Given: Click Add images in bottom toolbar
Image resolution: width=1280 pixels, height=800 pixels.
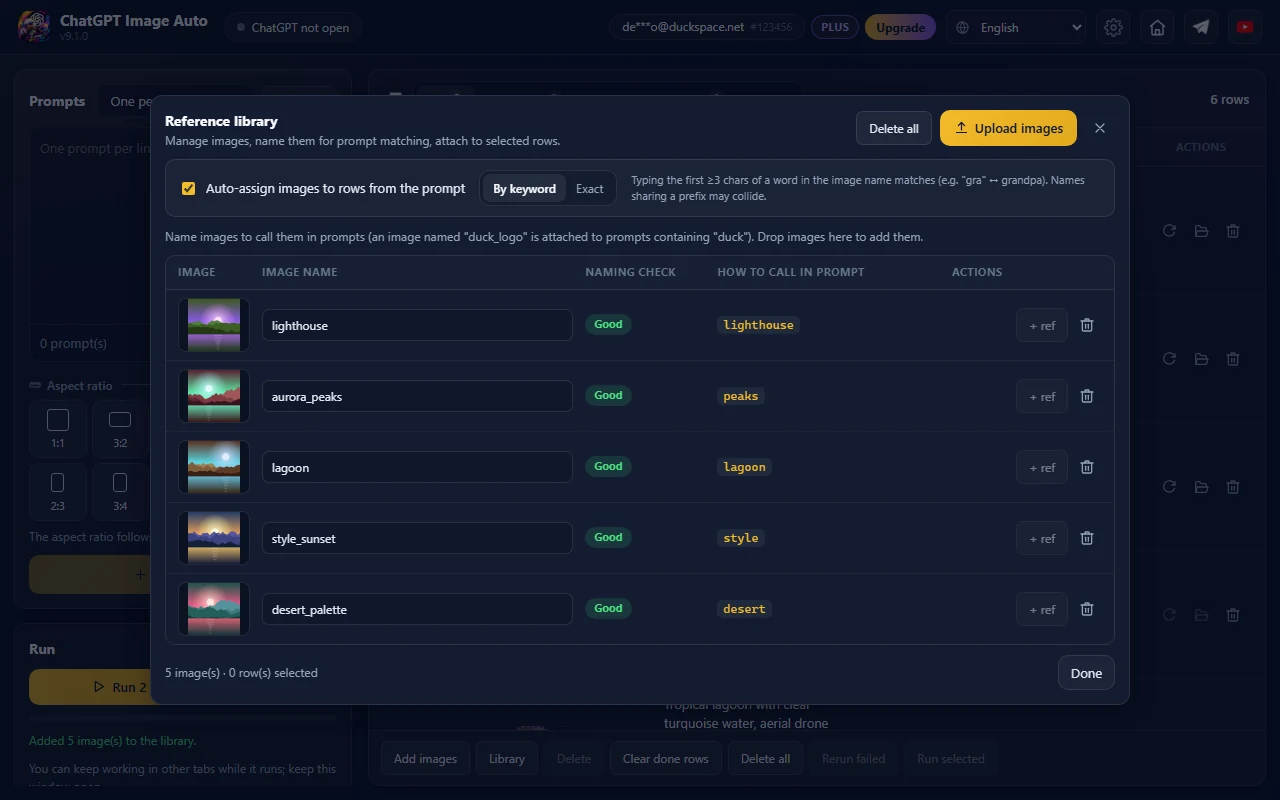Looking at the screenshot, I should point(425,758).
